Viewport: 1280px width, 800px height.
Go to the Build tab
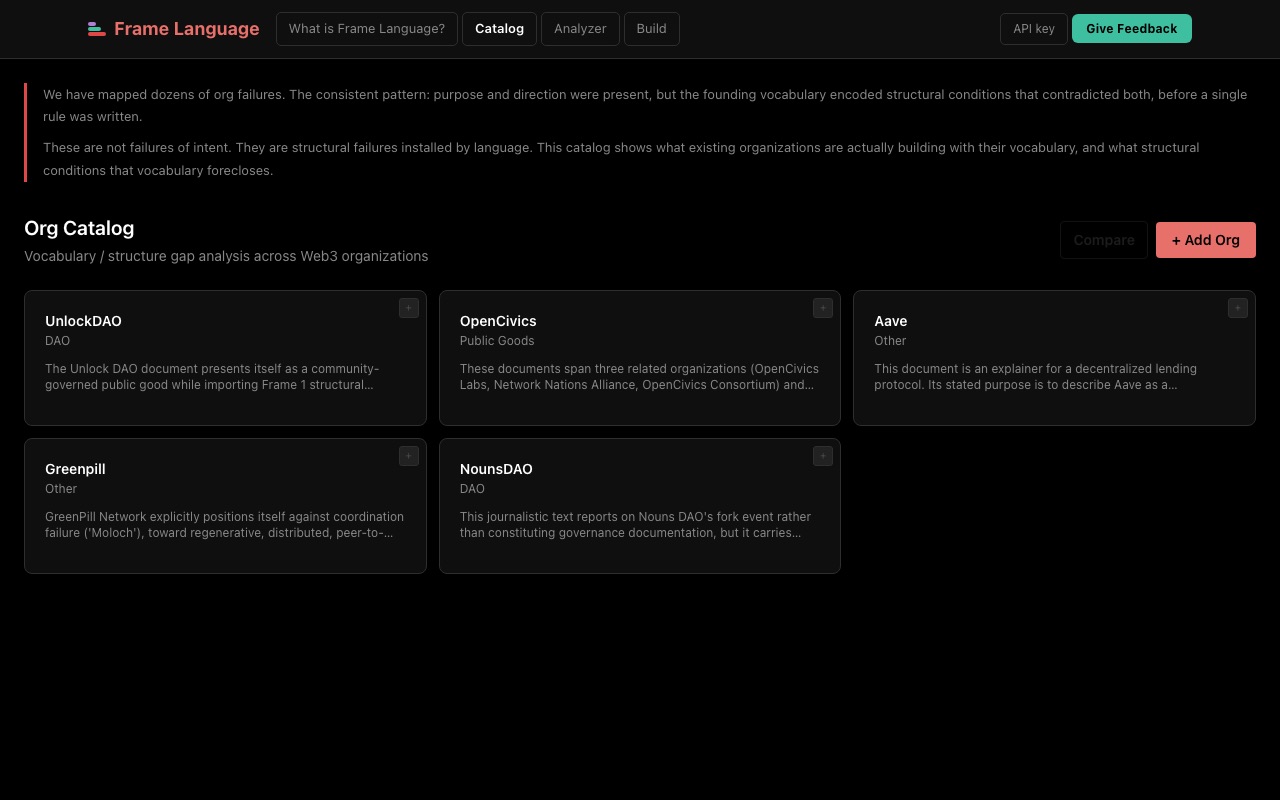pos(652,29)
